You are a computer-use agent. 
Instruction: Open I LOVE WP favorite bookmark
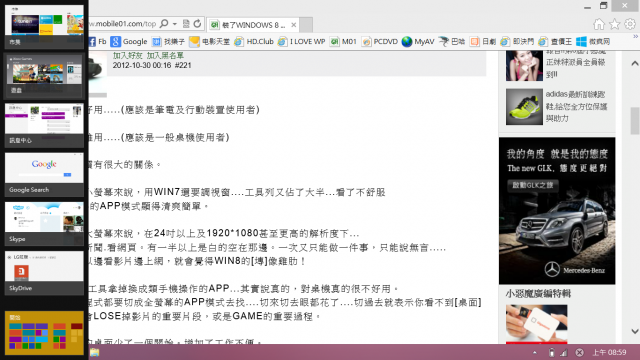[301, 41]
